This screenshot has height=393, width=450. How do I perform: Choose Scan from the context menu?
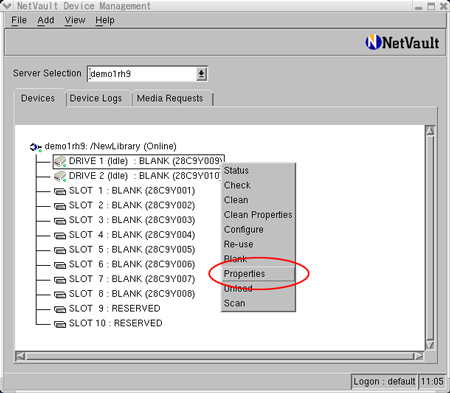[x=258, y=303]
